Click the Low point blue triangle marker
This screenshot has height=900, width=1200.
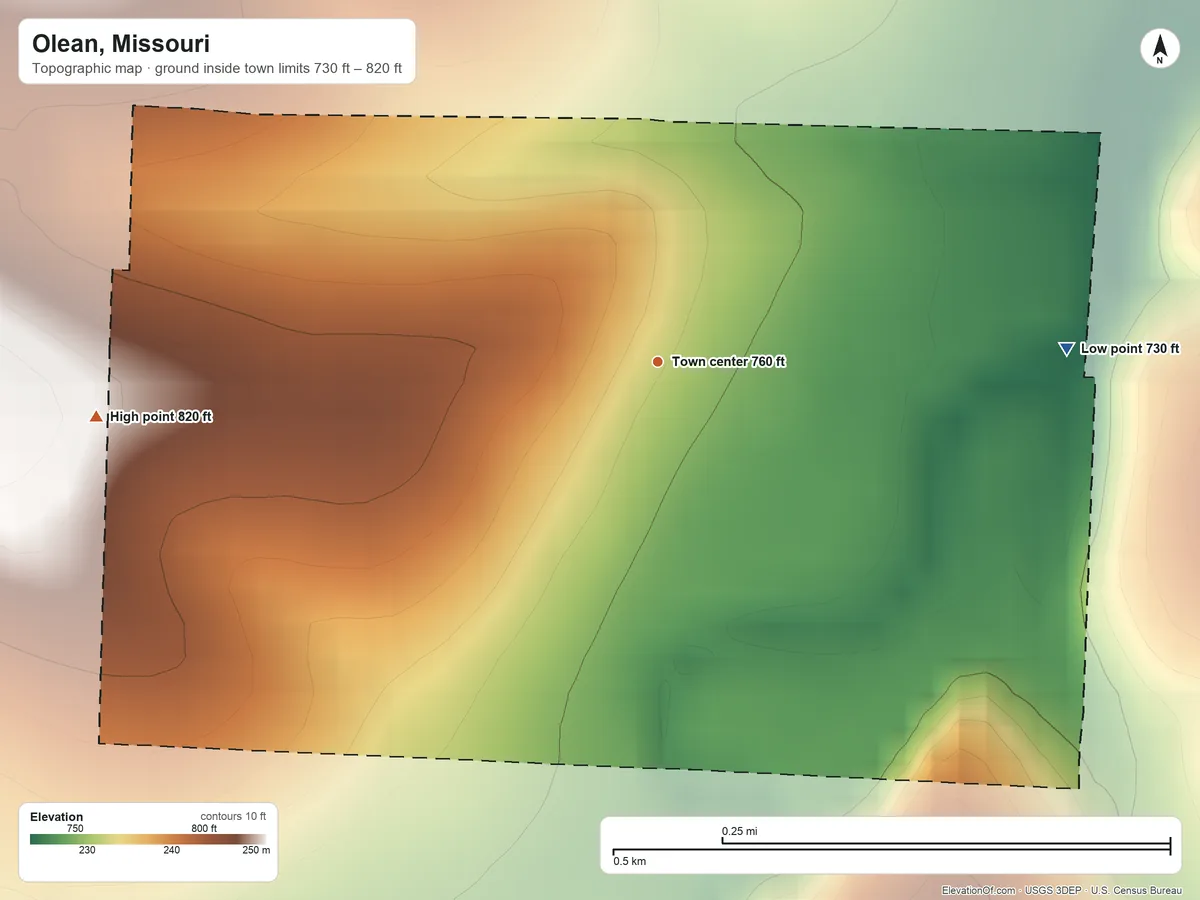[1066, 349]
